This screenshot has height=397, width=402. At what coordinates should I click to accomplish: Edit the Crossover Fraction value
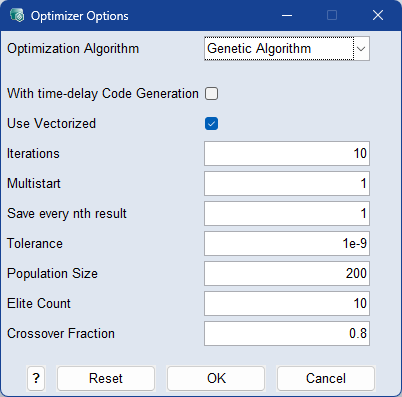click(x=287, y=334)
